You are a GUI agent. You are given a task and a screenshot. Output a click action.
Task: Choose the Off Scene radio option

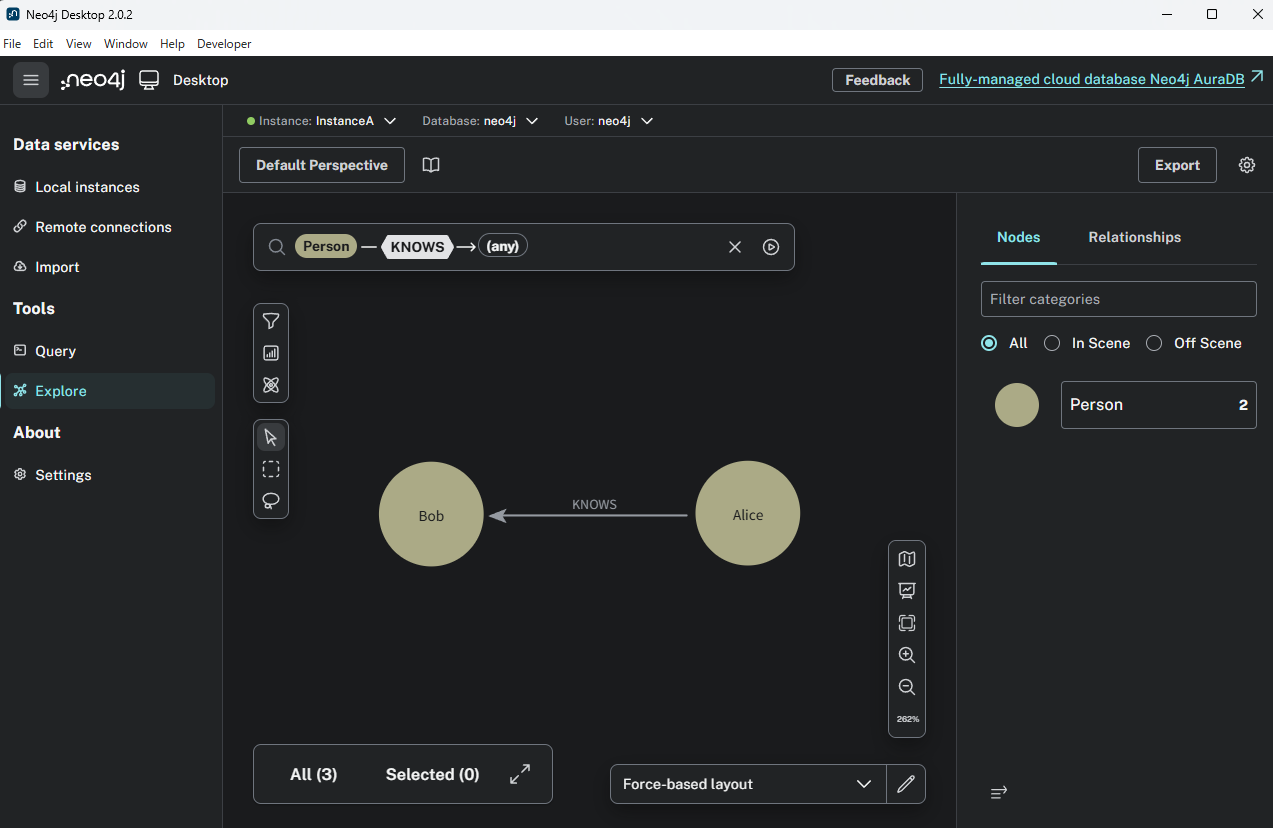point(1154,343)
